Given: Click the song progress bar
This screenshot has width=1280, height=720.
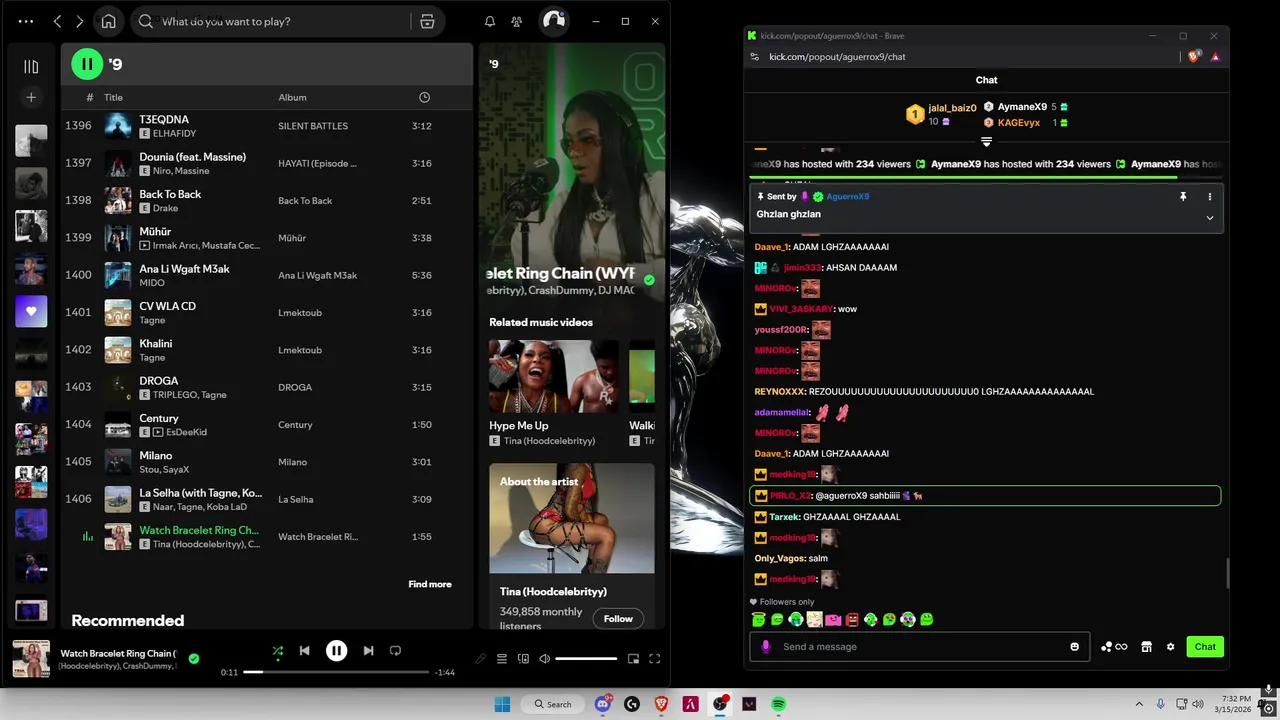Looking at the screenshot, I should (336, 672).
